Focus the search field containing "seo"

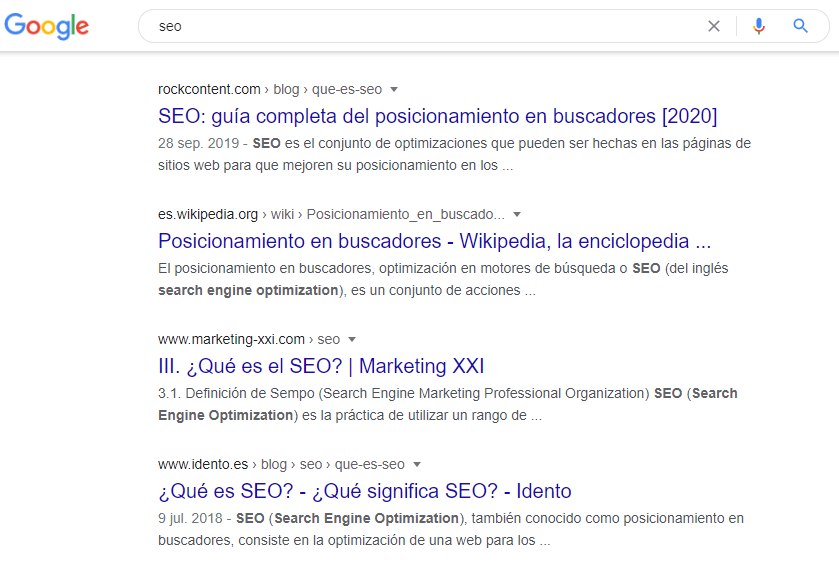tap(420, 27)
